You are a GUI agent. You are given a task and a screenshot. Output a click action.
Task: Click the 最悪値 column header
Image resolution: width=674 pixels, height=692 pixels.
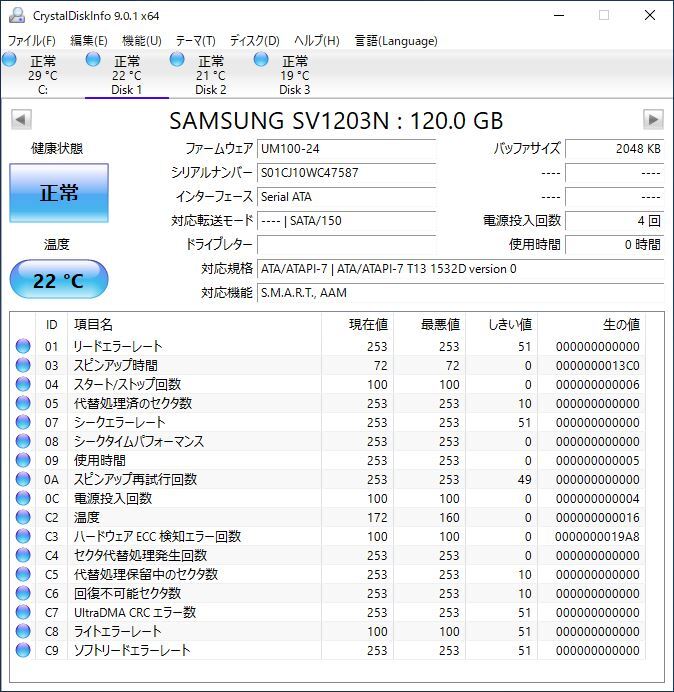pyautogui.click(x=429, y=324)
